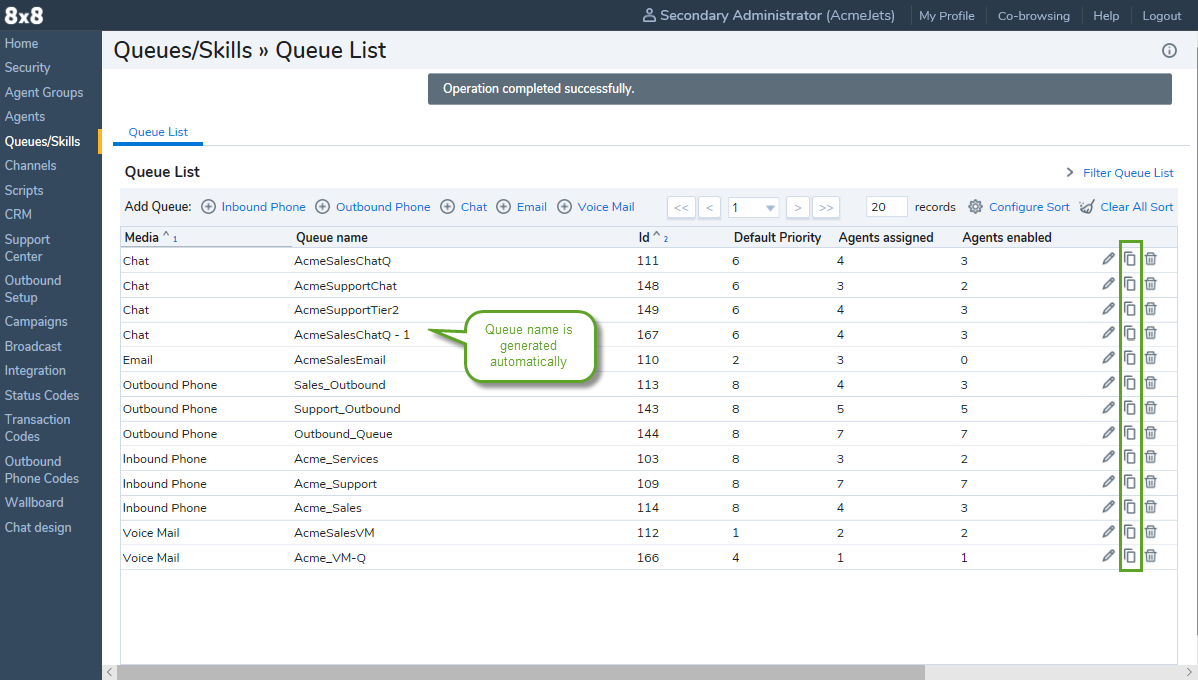The height and width of the screenshot is (680, 1198).
Task: Open Channels in sidebar
Action: click(x=31, y=165)
